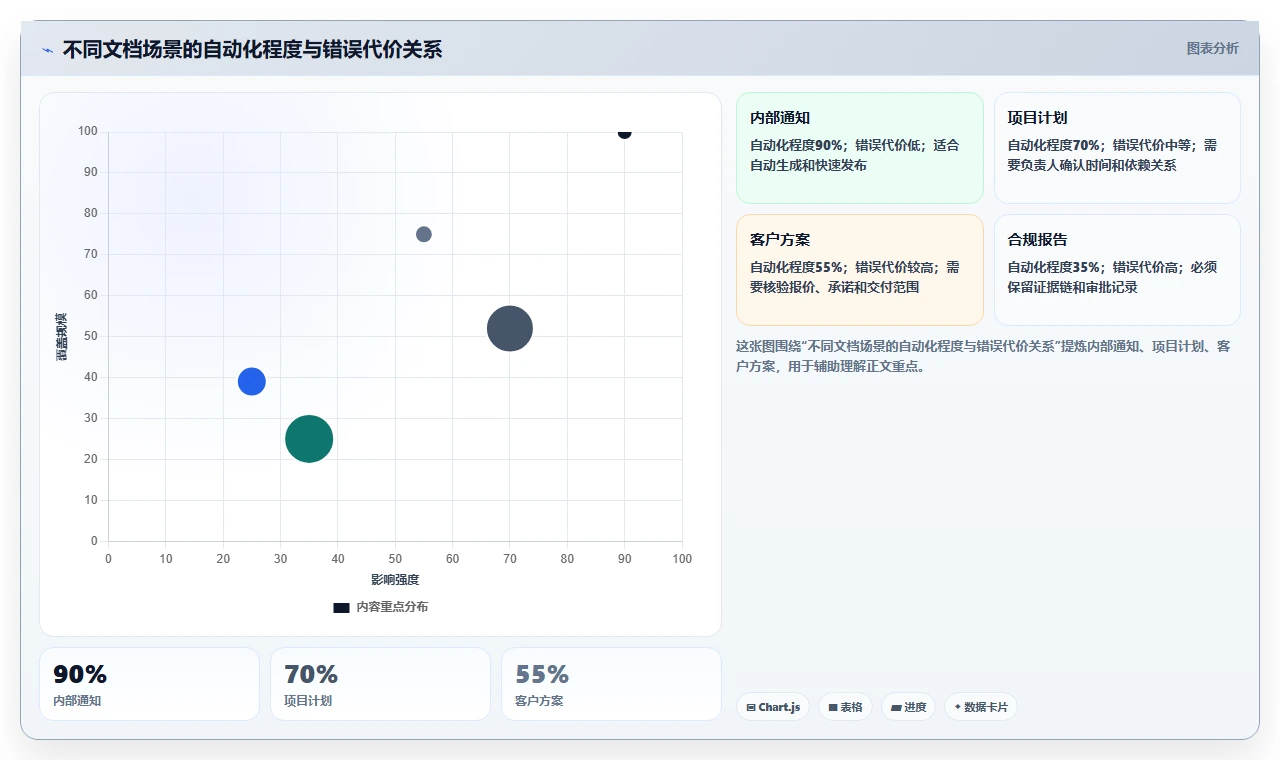This screenshot has width=1280, height=760.
Task: Click the main title 不同文档场景的自动化程度与错误代价关系
Action: pyautogui.click(x=252, y=49)
